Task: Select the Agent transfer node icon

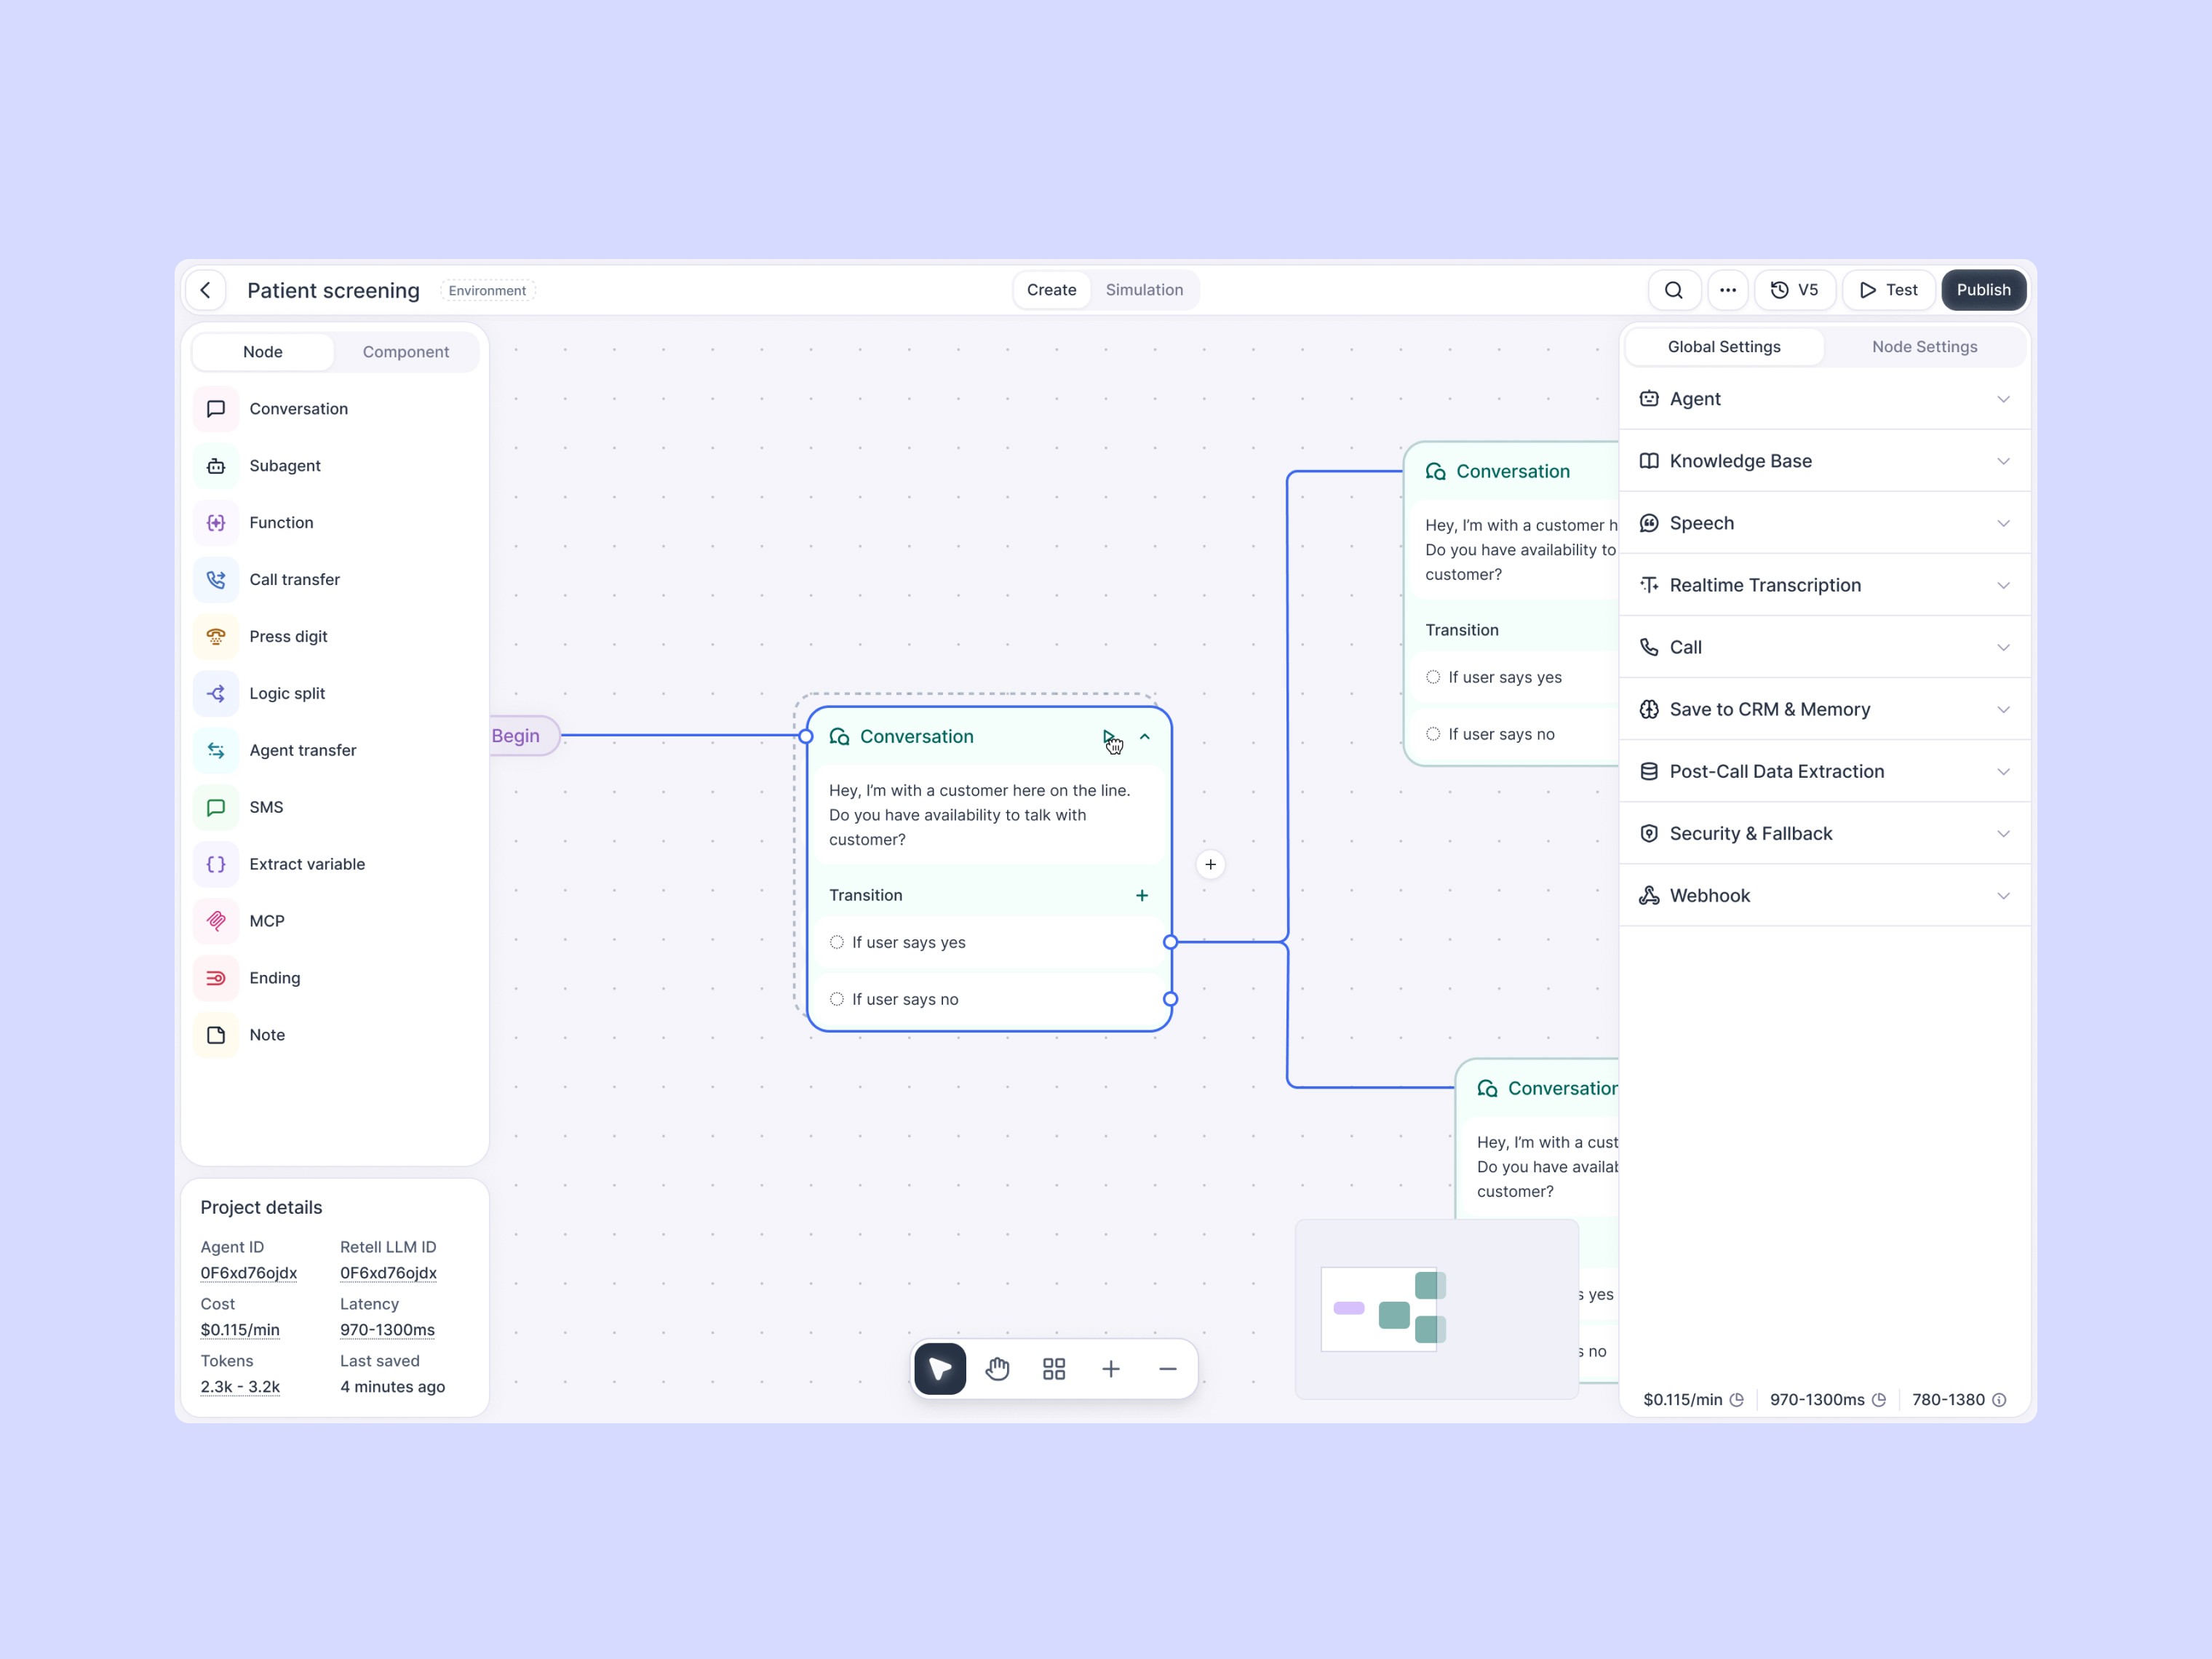Action: point(216,751)
